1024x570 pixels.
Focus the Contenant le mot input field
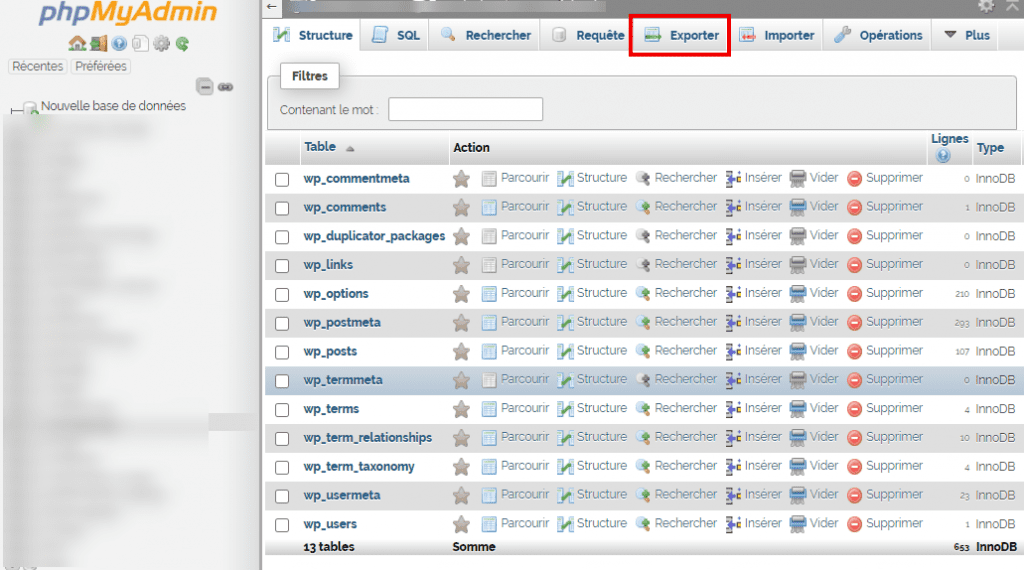click(465, 109)
